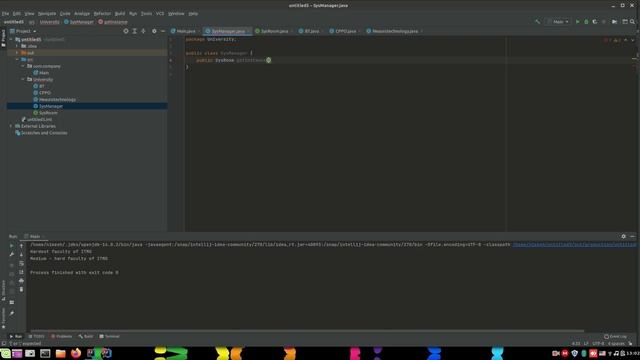Open the File menu
The width and height of the screenshot is (640, 360).
click(5, 13)
